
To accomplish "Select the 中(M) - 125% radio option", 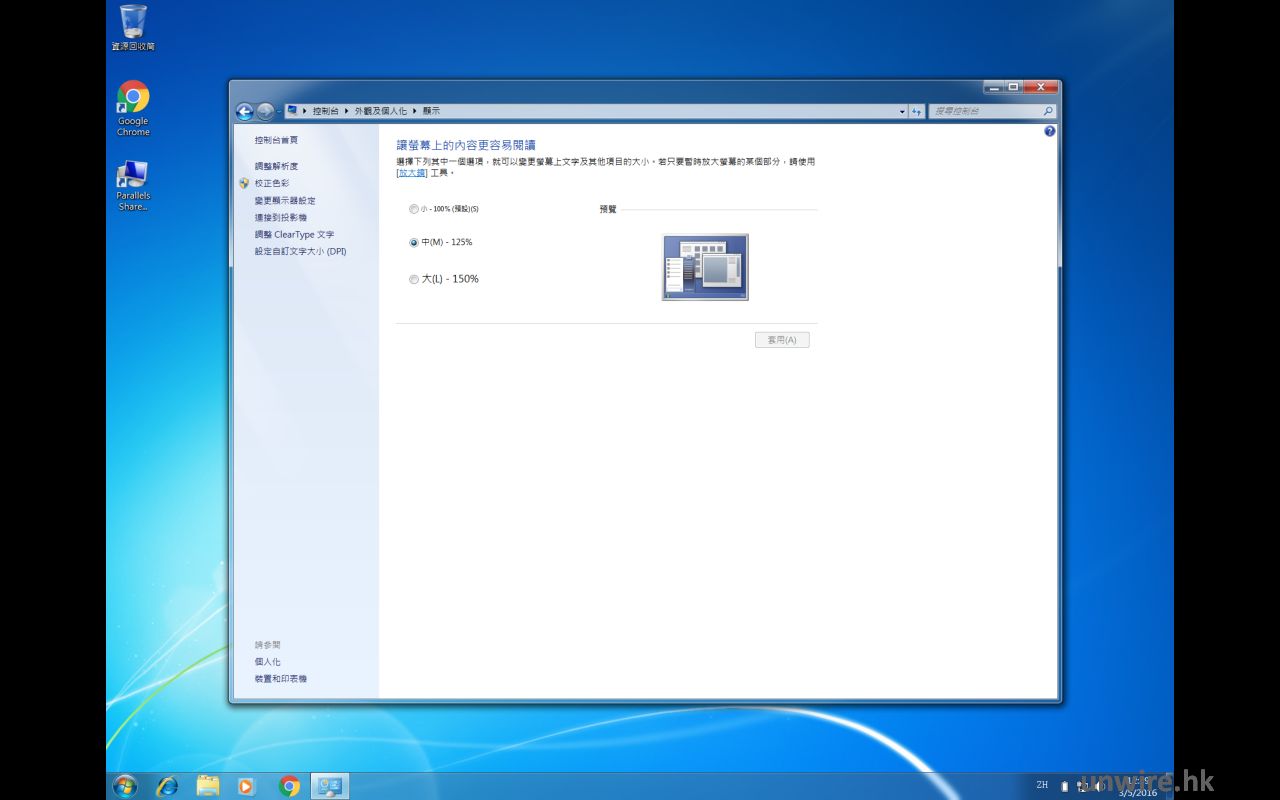I will point(414,243).
